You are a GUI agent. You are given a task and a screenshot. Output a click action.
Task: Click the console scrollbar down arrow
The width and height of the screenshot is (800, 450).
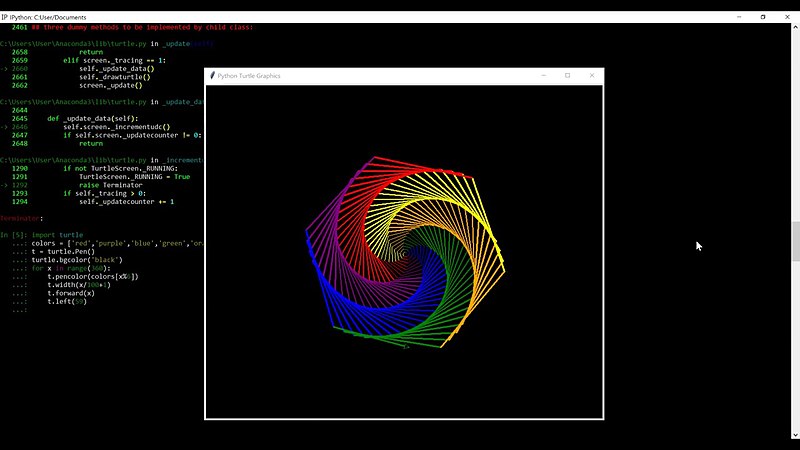(795, 435)
